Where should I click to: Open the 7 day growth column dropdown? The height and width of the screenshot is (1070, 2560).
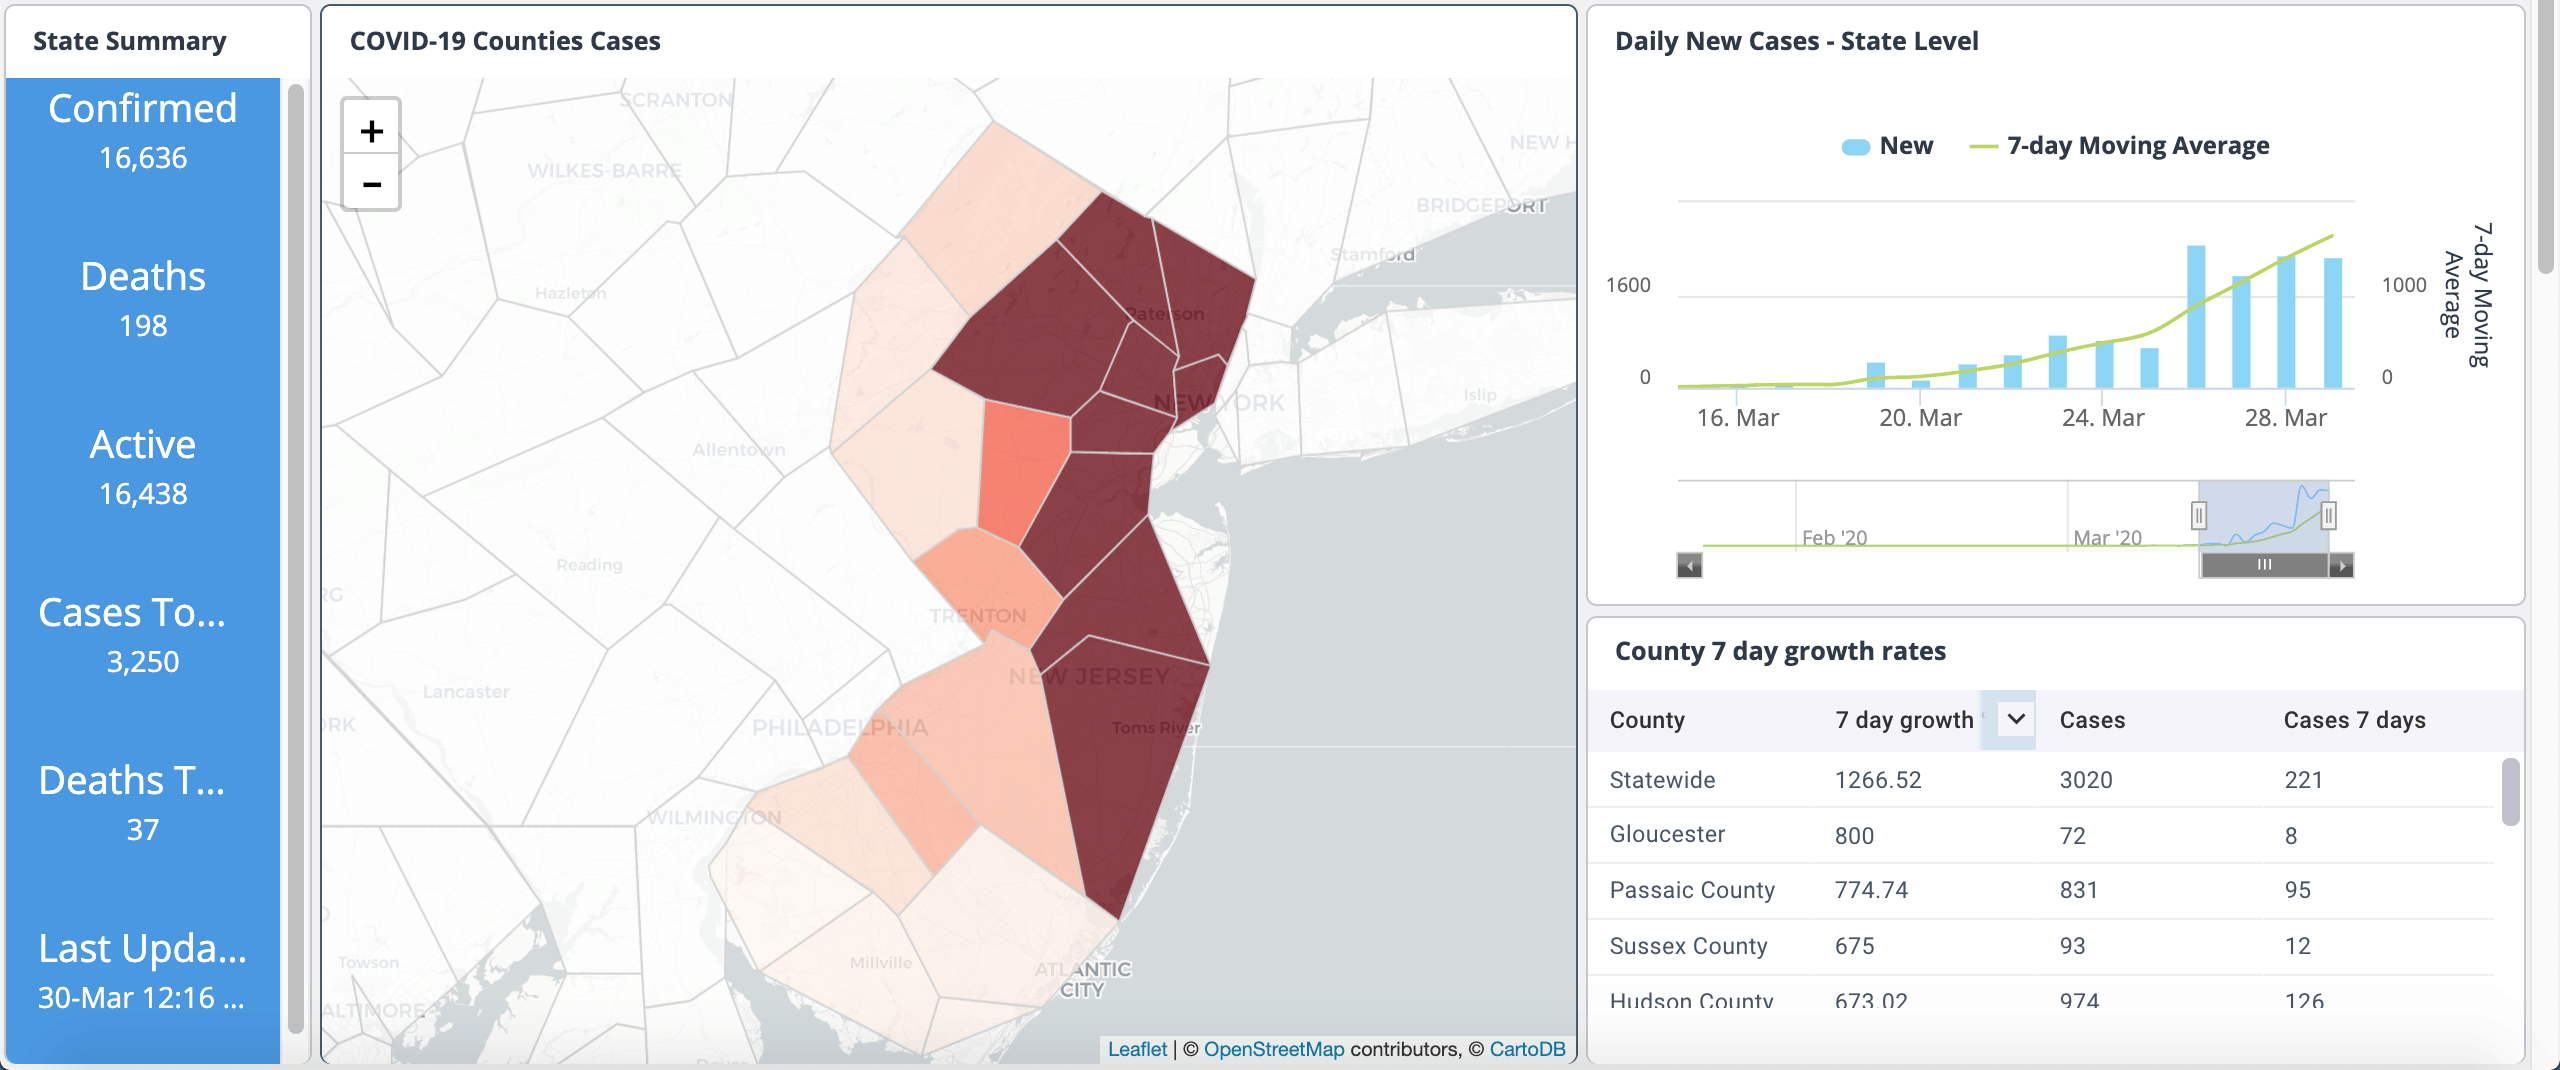pos(2016,719)
